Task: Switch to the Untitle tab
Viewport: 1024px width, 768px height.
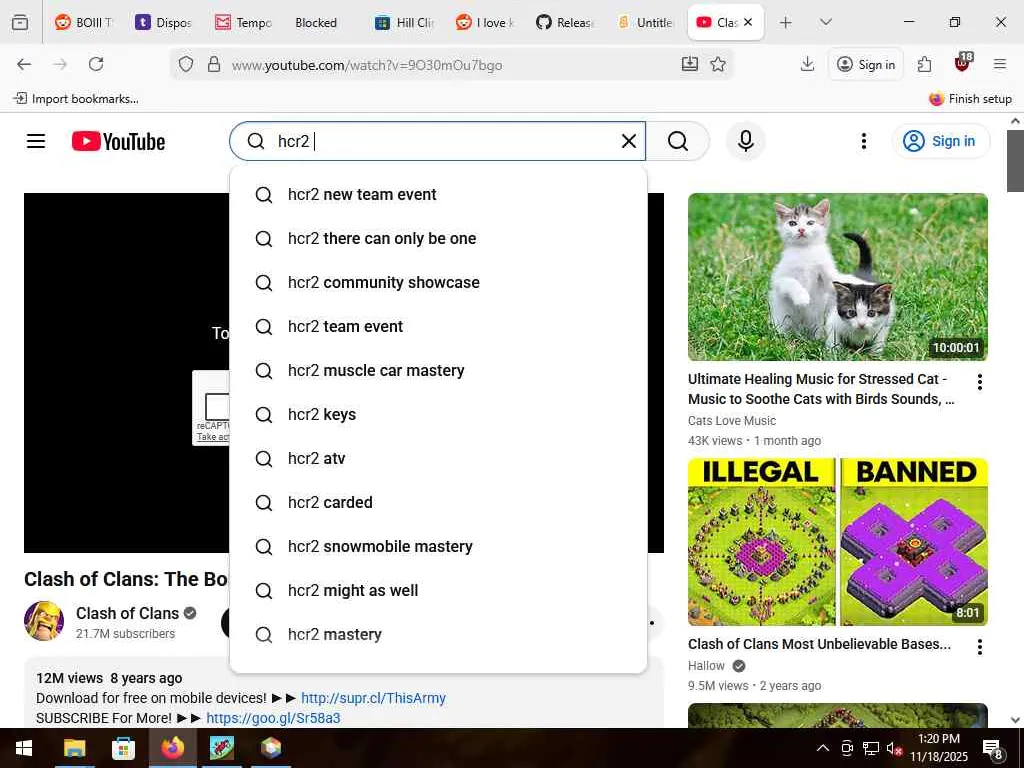Action: (x=646, y=22)
